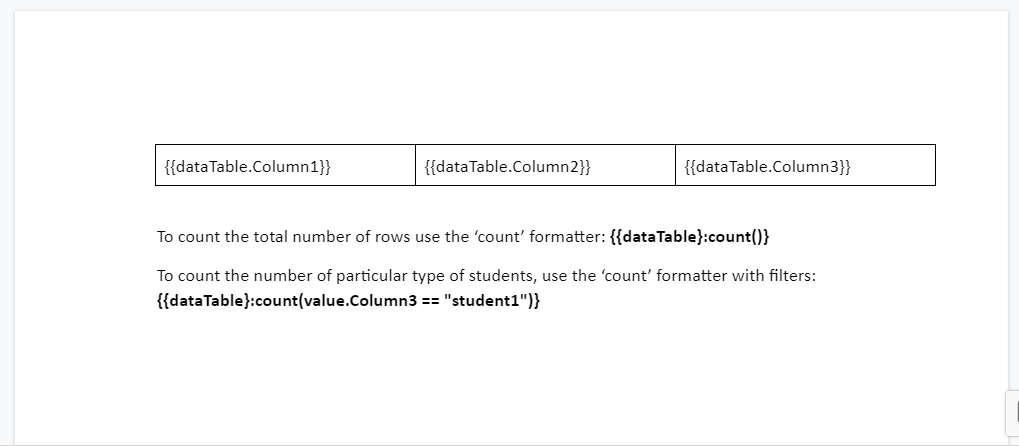Place cursor at "To count the total" sentence start
The image size is (1019, 446).
click(159, 237)
